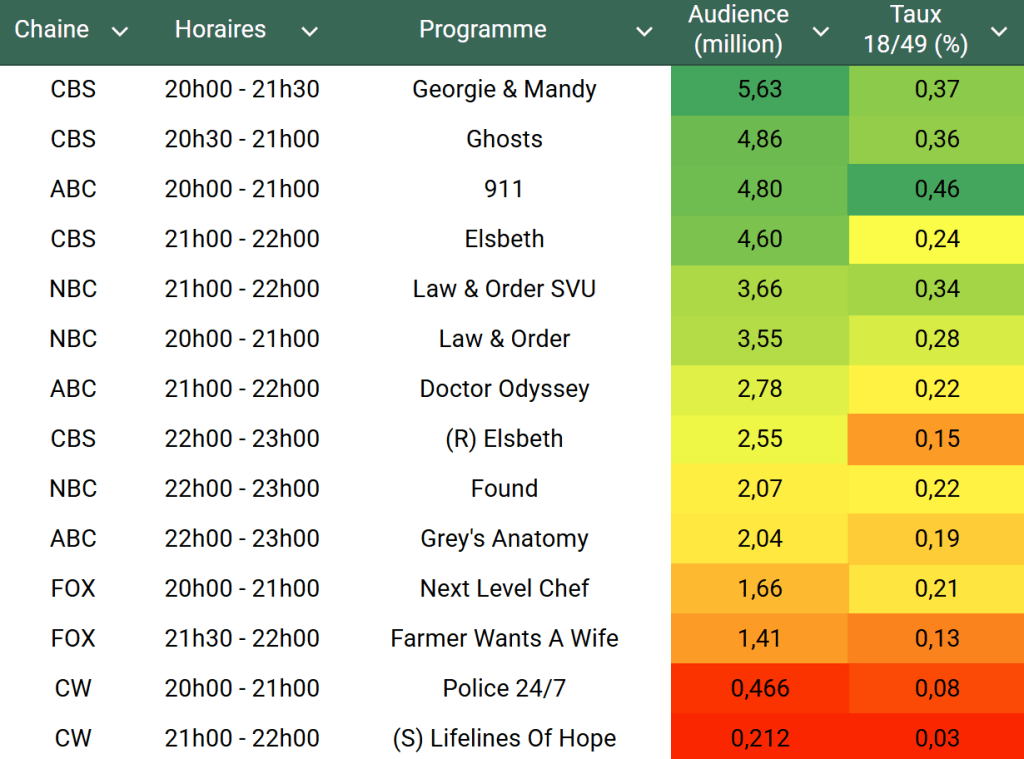This screenshot has height=759, width=1024.
Task: Select the 911 programme cell
Action: pyautogui.click(x=504, y=189)
